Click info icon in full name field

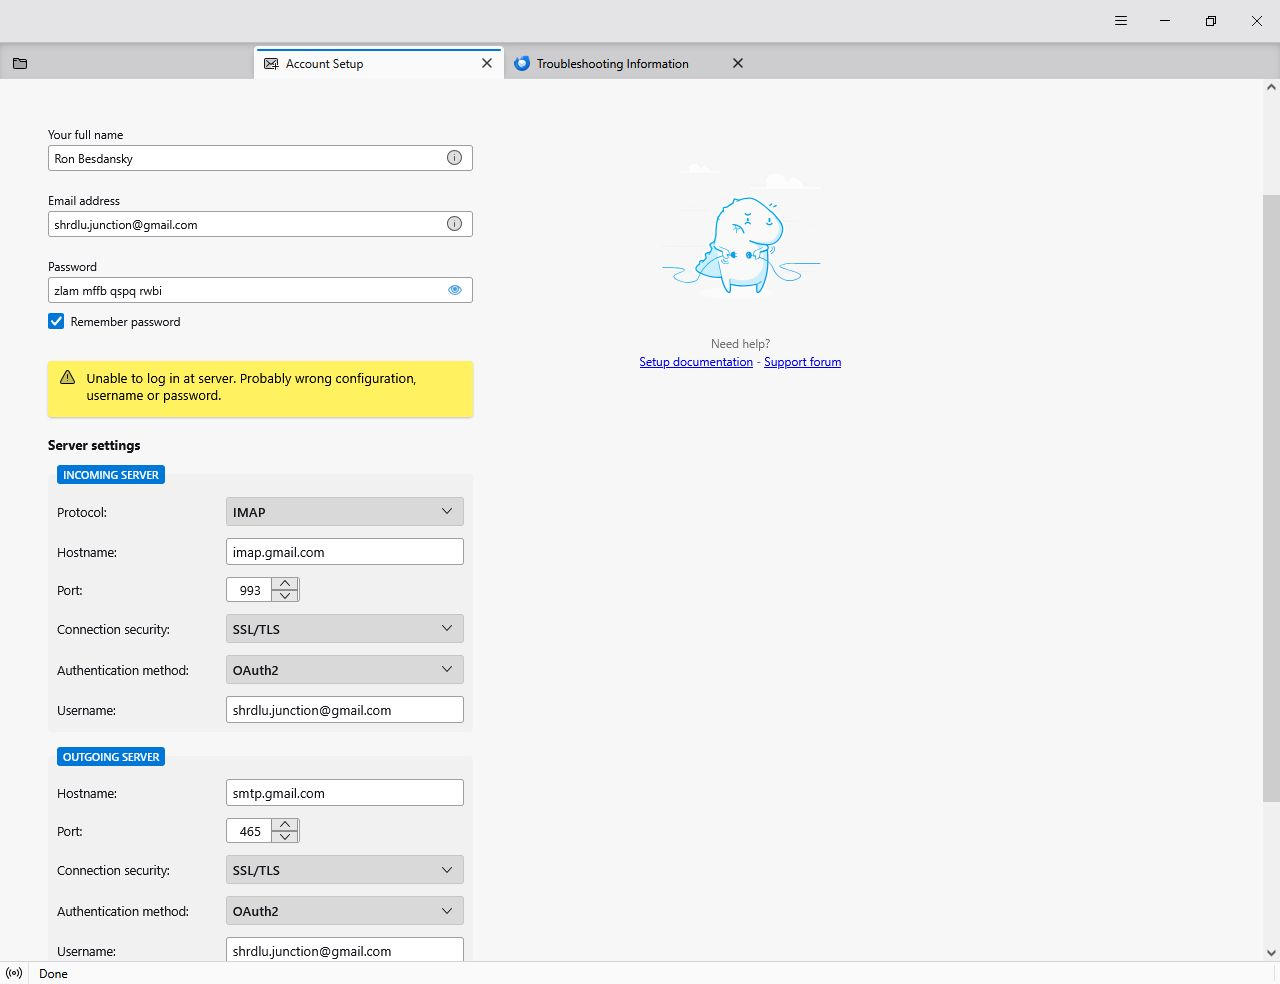[454, 158]
